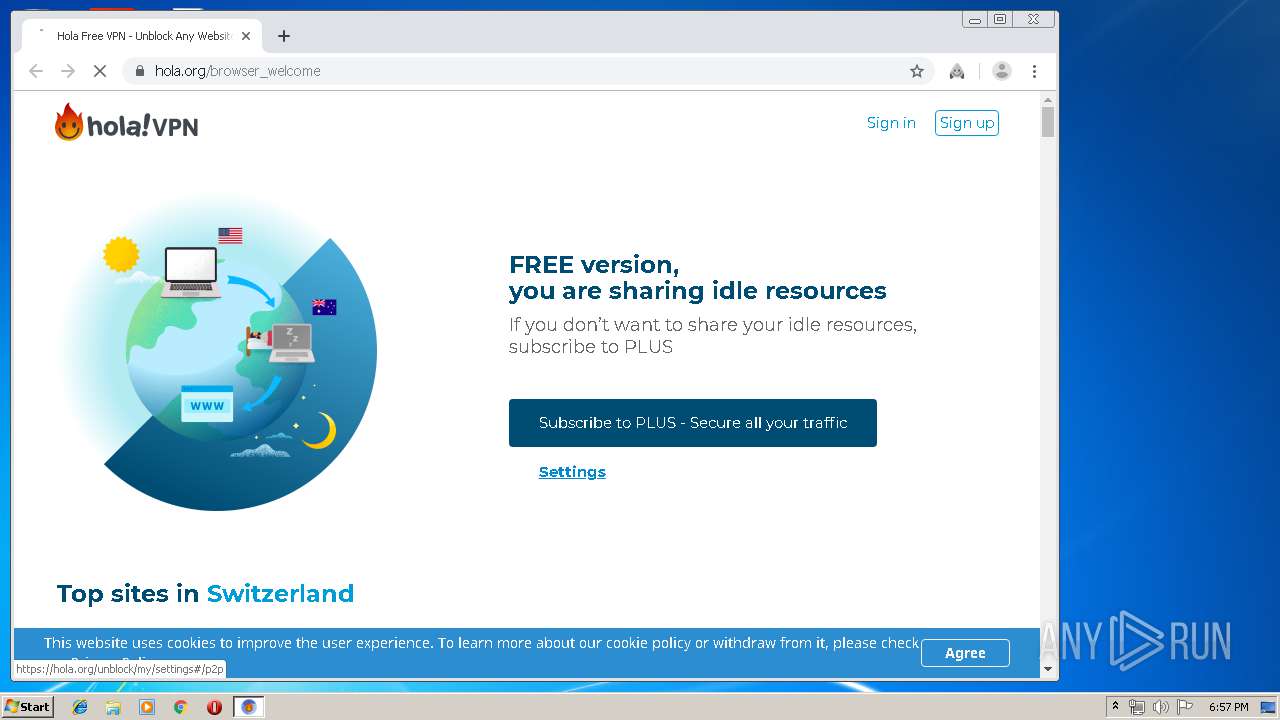Stop loading the page
Image resolution: width=1280 pixels, height=720 pixels.
(x=99, y=71)
